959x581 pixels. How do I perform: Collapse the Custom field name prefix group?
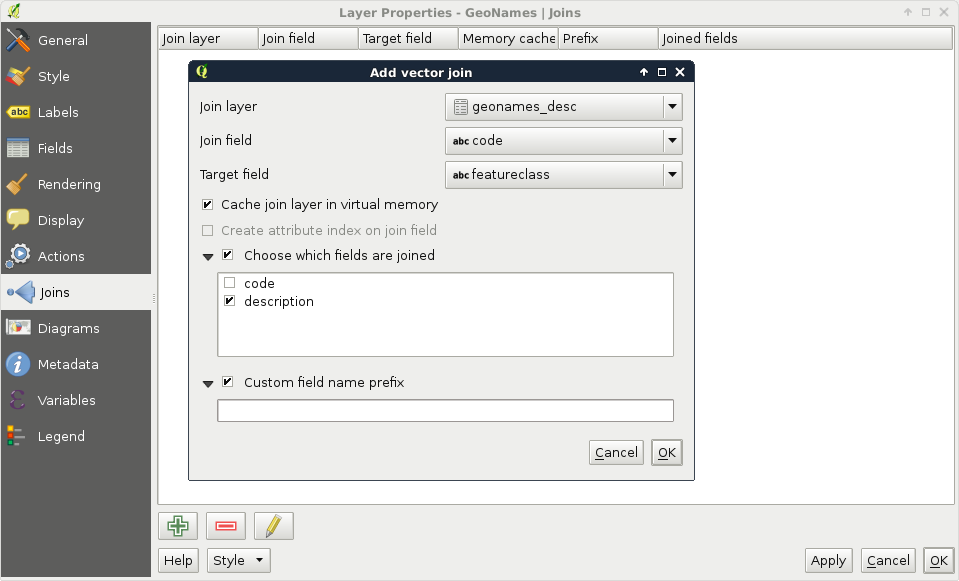point(208,384)
